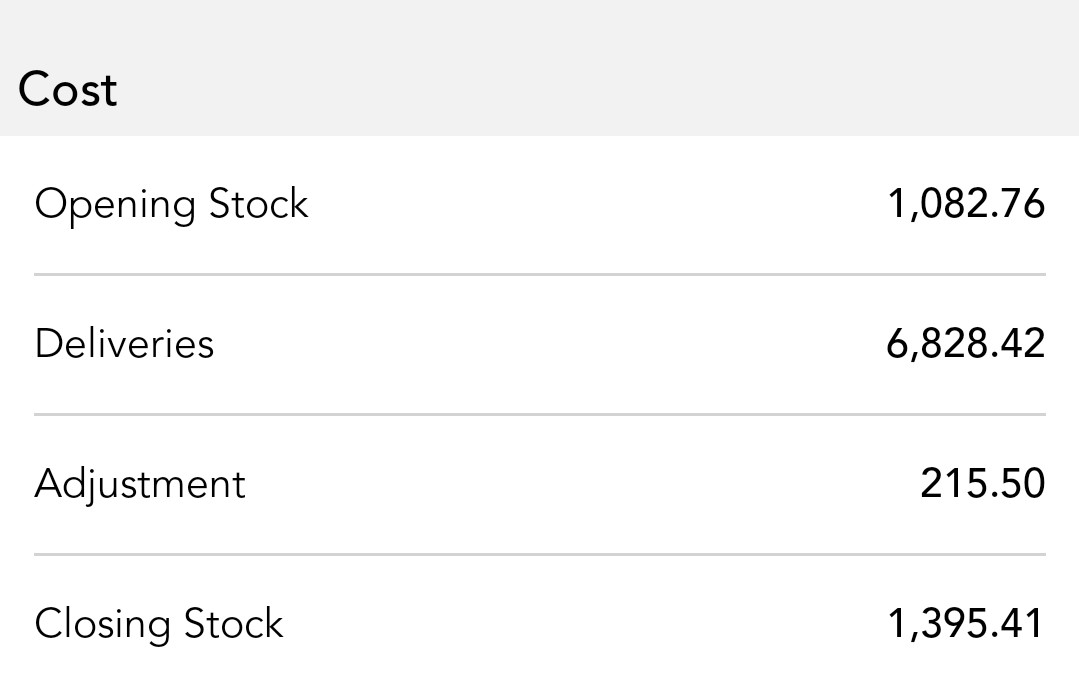The image size is (1079, 690).
Task: Select the Opening Stock label
Action: (171, 205)
